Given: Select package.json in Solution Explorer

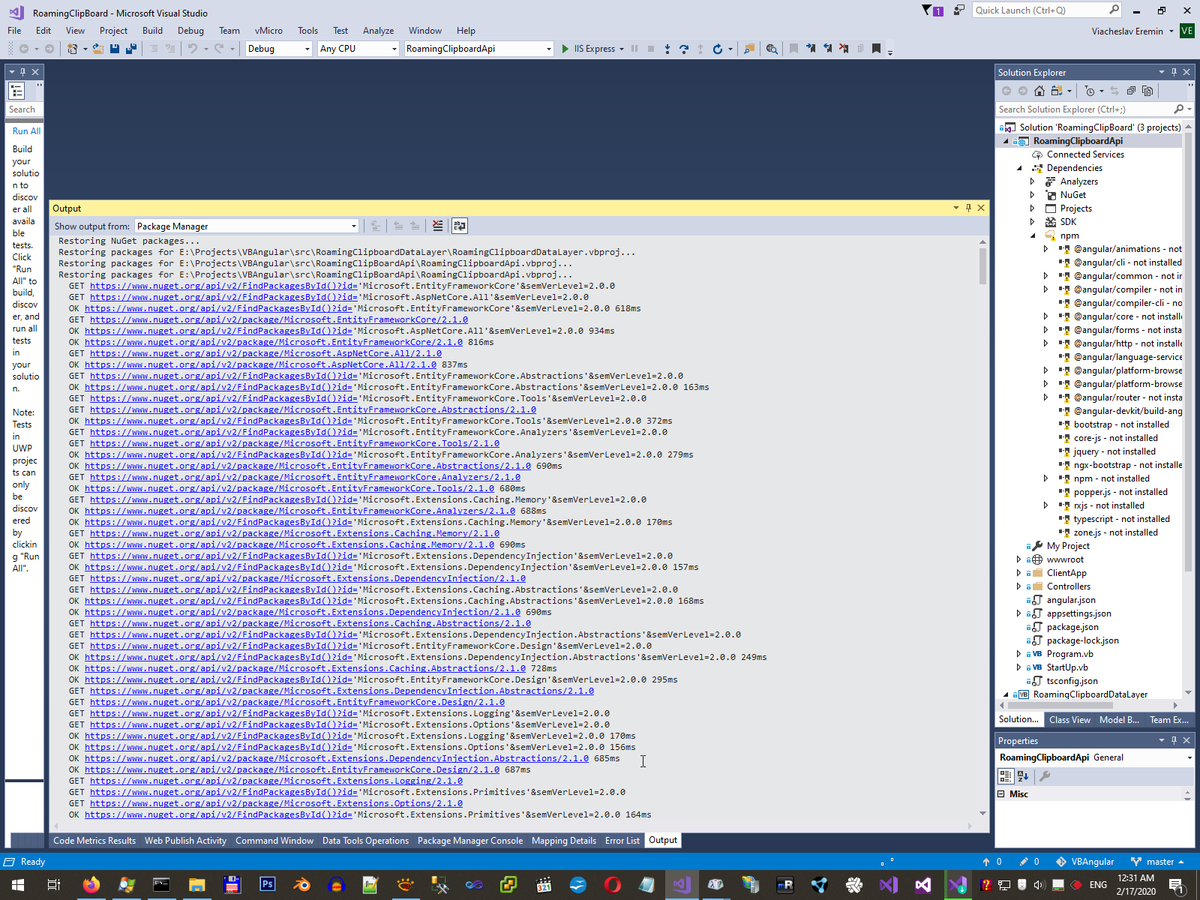Looking at the screenshot, I should point(1072,627).
